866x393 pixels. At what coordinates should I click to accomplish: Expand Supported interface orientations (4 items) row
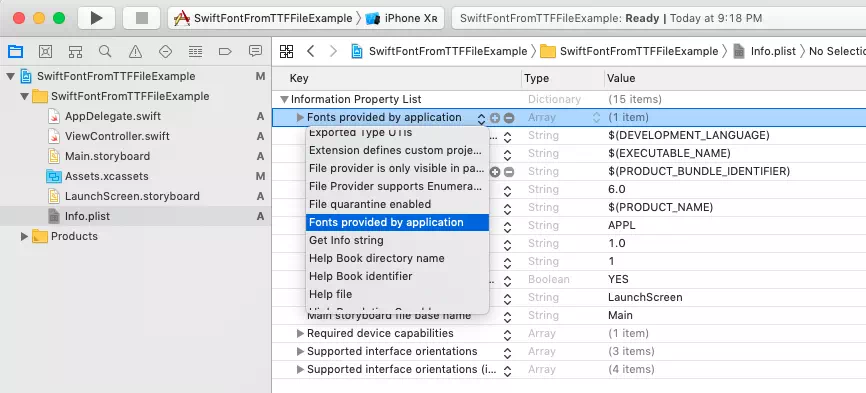300,369
